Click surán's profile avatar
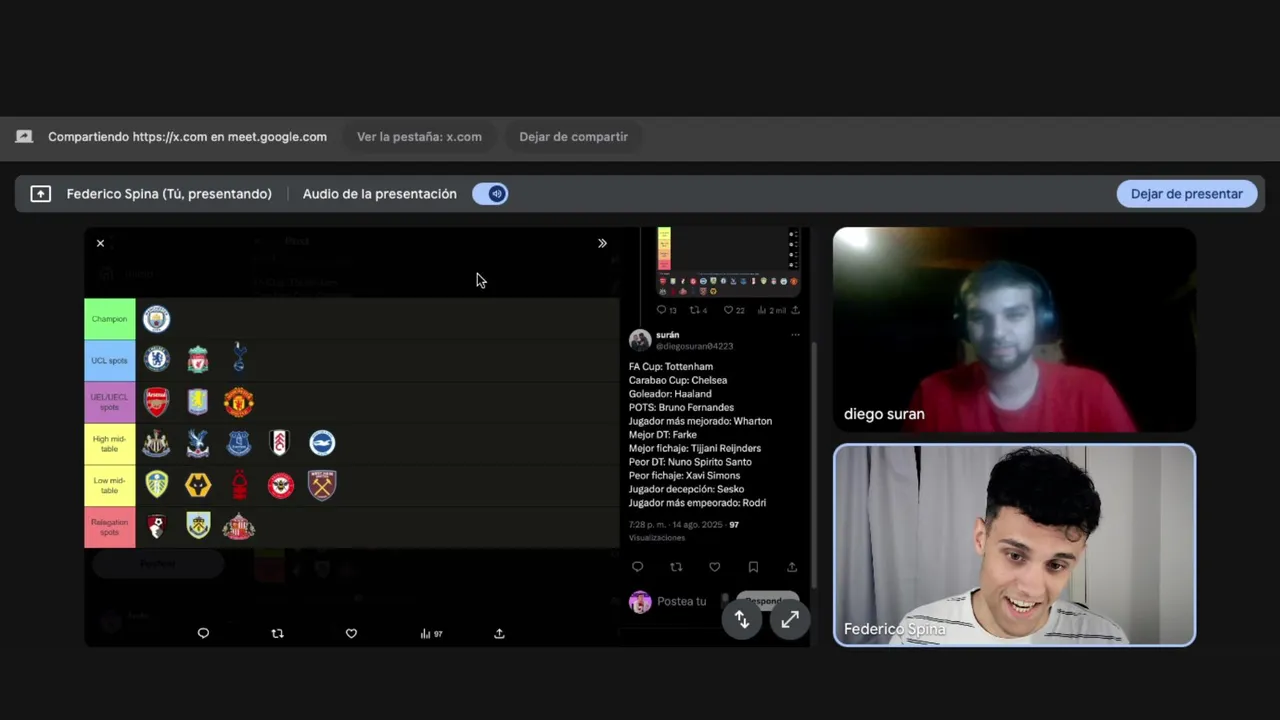The width and height of the screenshot is (1280, 720). click(x=640, y=340)
